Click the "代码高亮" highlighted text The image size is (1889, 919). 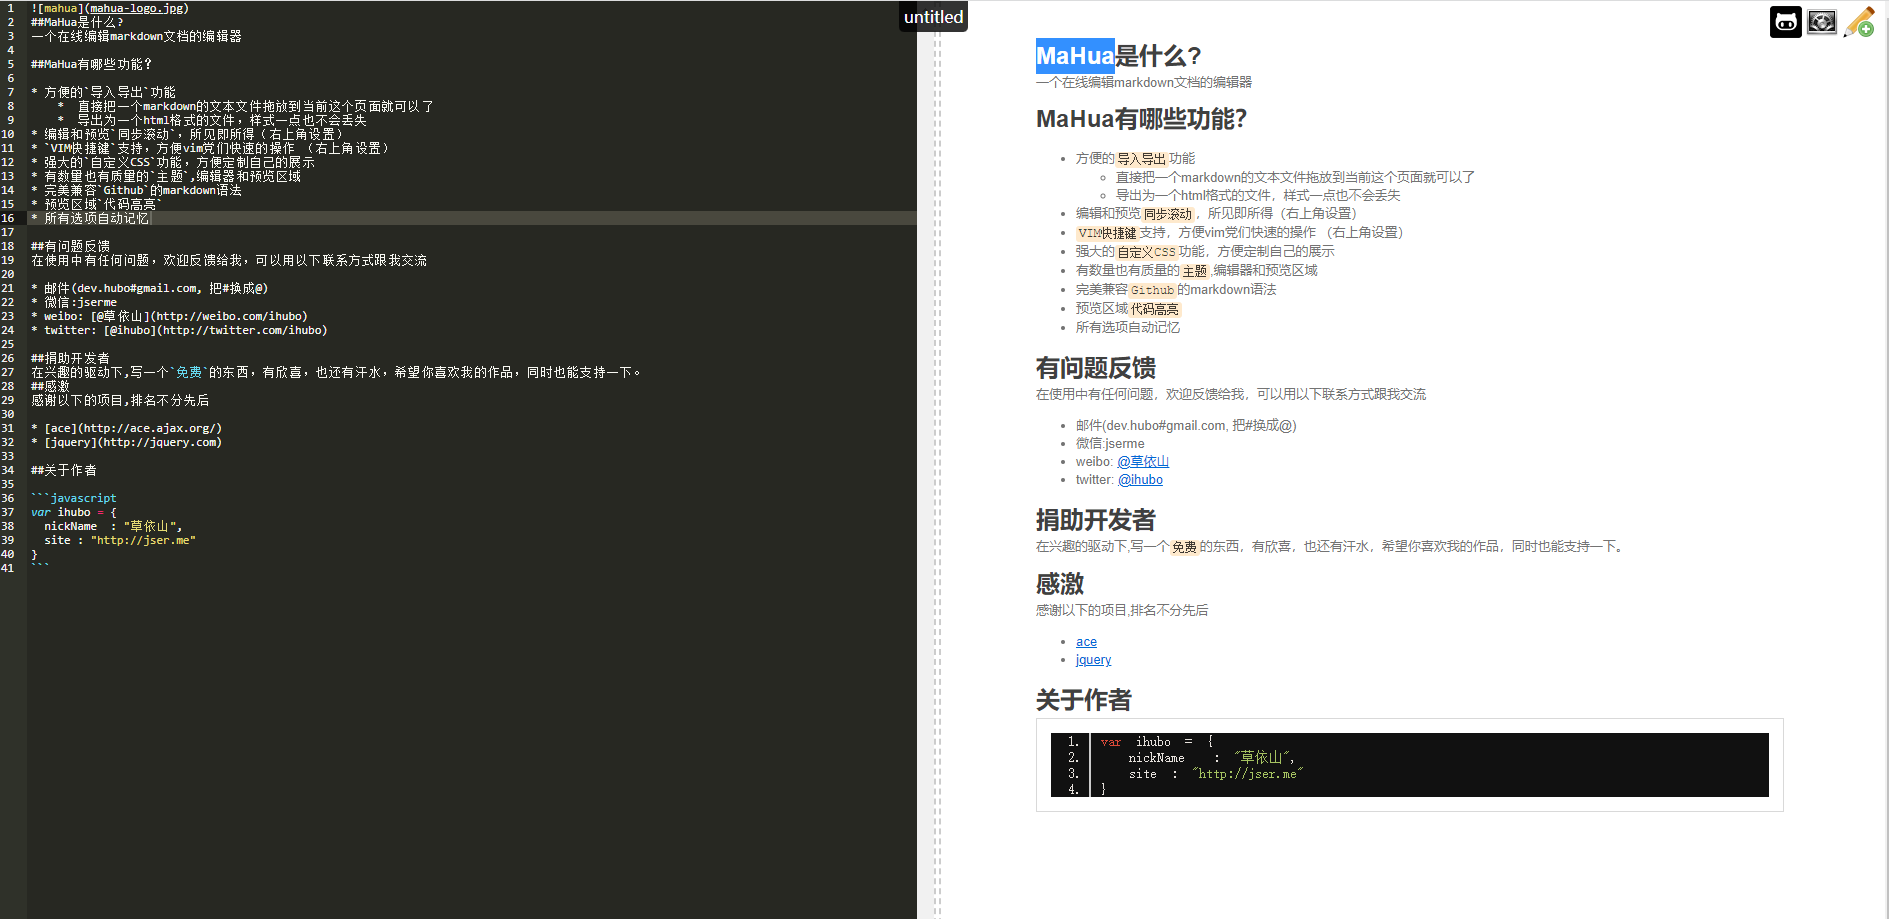point(1155,308)
